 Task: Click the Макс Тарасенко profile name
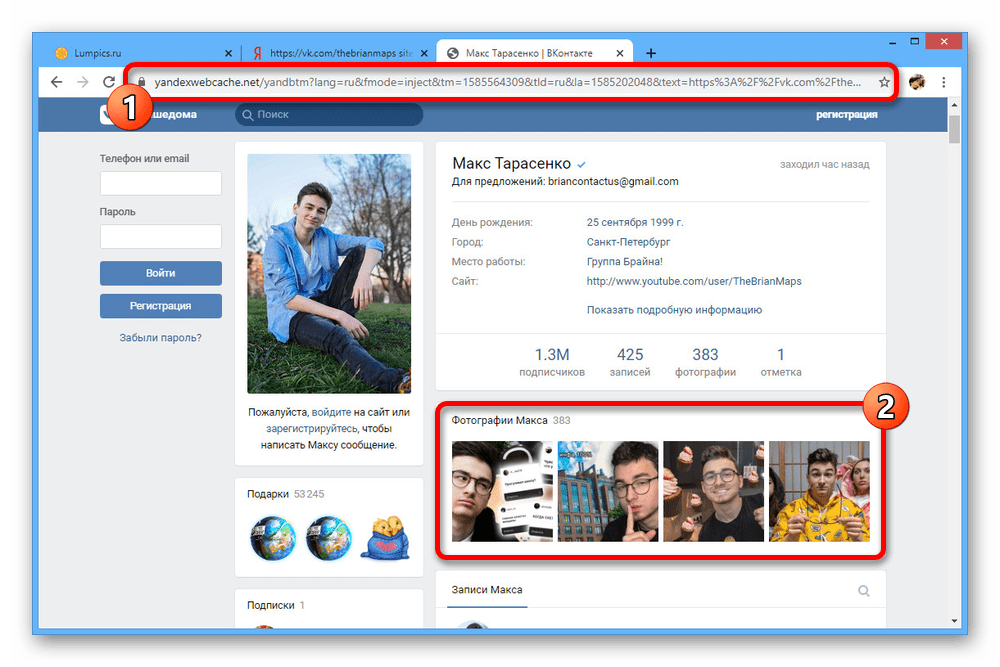pyautogui.click(x=511, y=164)
